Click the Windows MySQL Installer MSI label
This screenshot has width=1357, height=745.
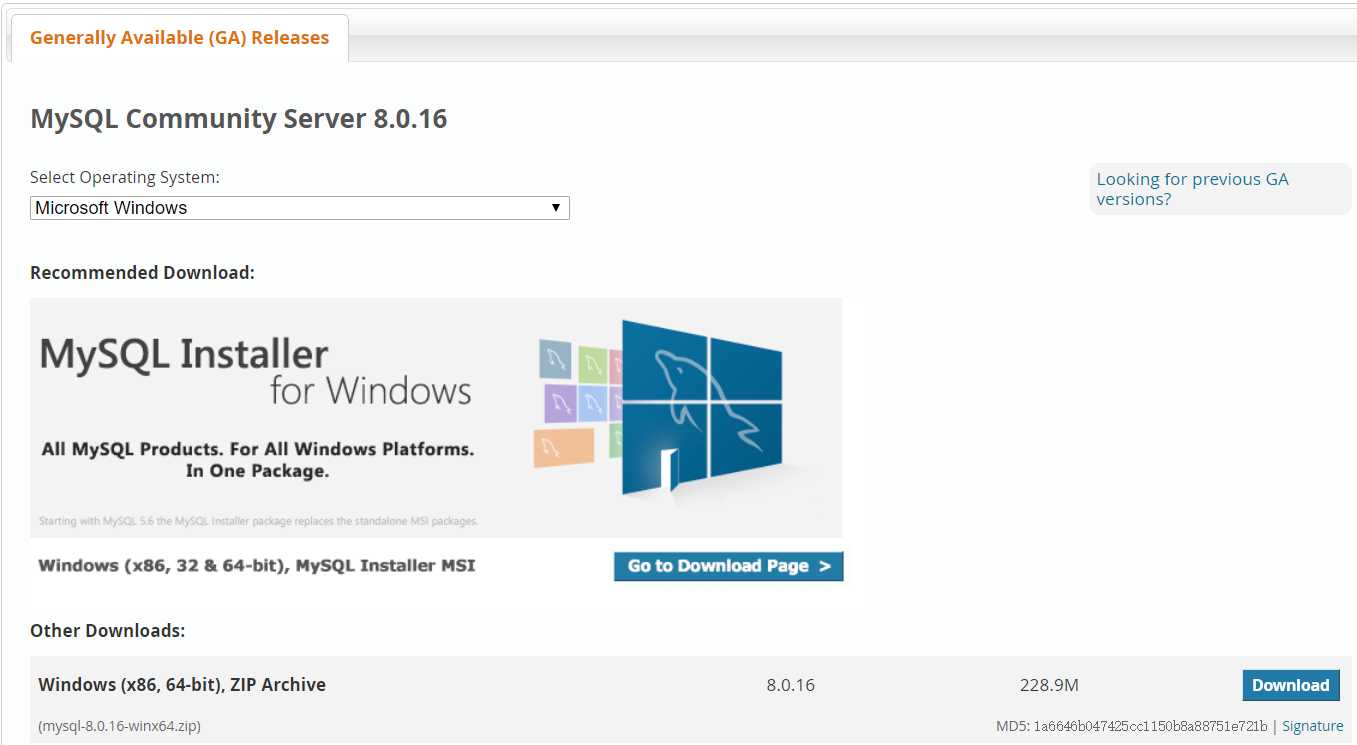(x=257, y=566)
